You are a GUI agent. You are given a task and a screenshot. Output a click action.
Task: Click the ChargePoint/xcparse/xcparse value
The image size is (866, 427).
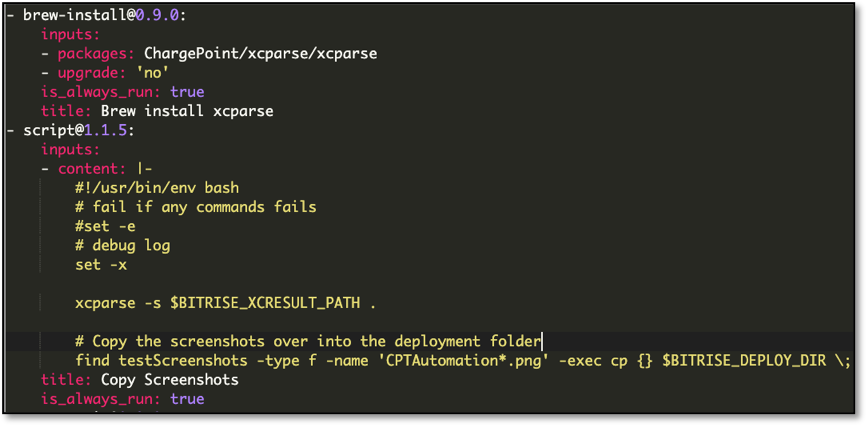click(x=260, y=53)
